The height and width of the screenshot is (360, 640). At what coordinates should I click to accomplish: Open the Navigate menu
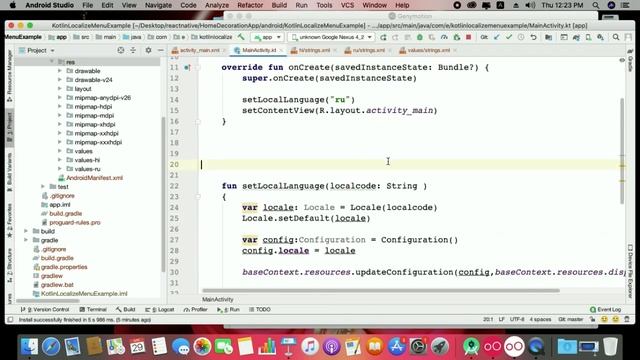click(158, 5)
